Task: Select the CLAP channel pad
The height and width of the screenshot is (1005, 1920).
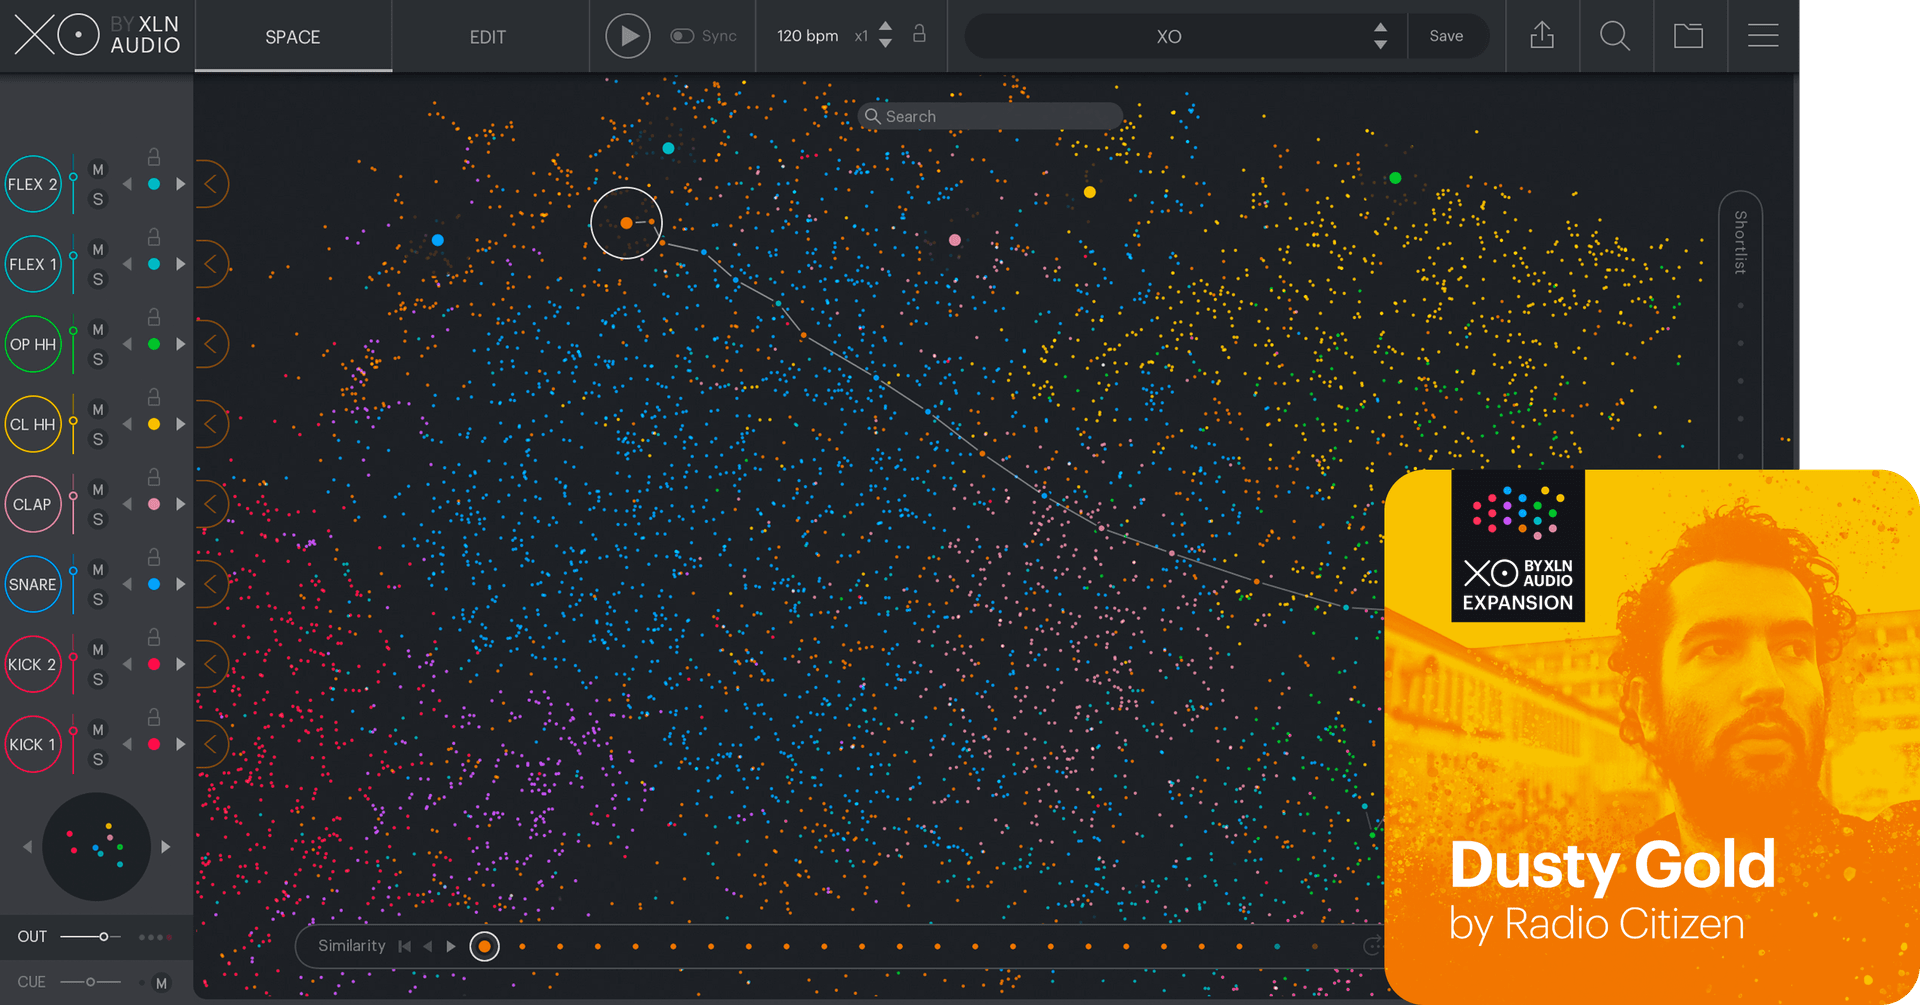Action: [x=33, y=504]
